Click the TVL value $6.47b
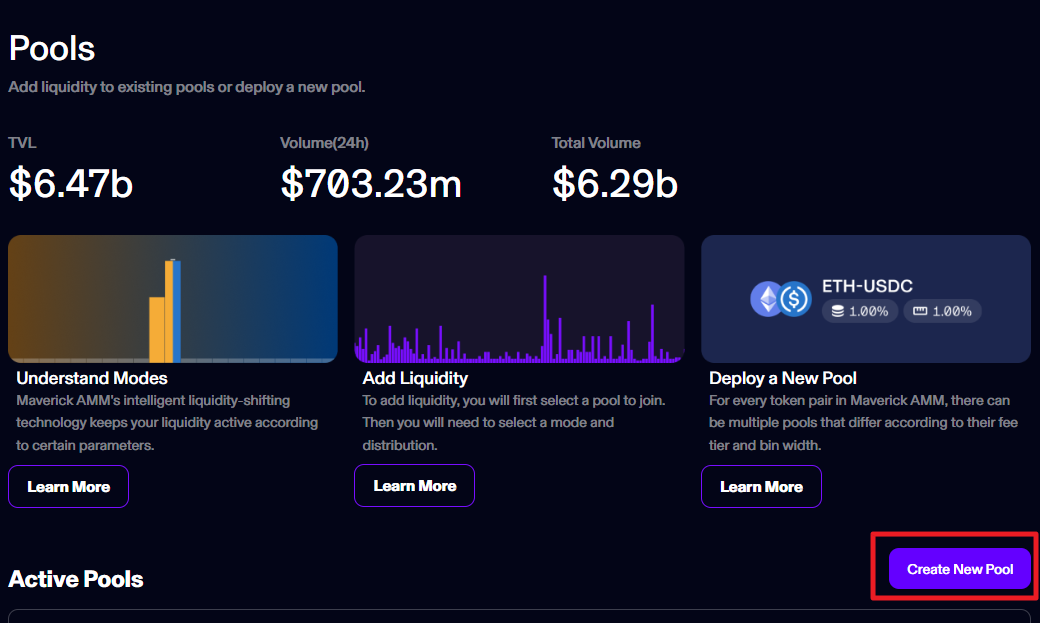The width and height of the screenshot is (1040, 623). [71, 184]
